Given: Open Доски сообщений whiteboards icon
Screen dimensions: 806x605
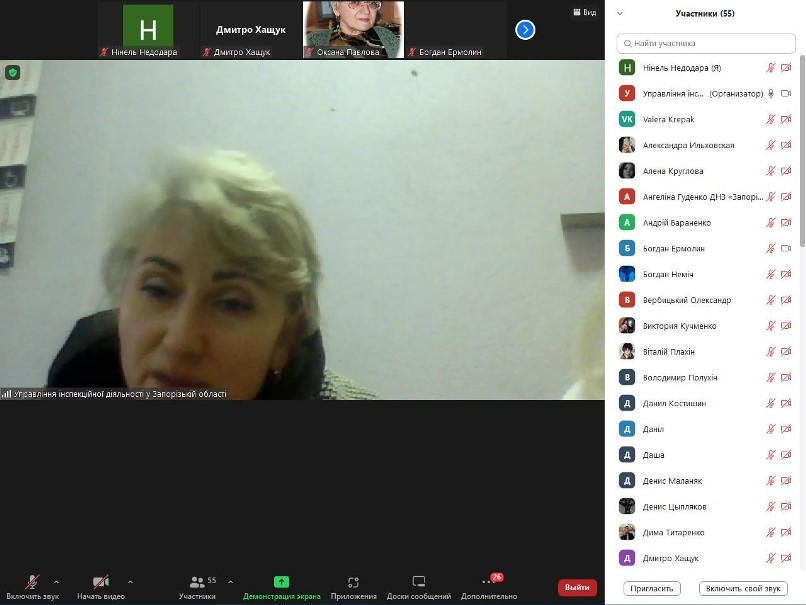Looking at the screenshot, I should pyautogui.click(x=419, y=582).
